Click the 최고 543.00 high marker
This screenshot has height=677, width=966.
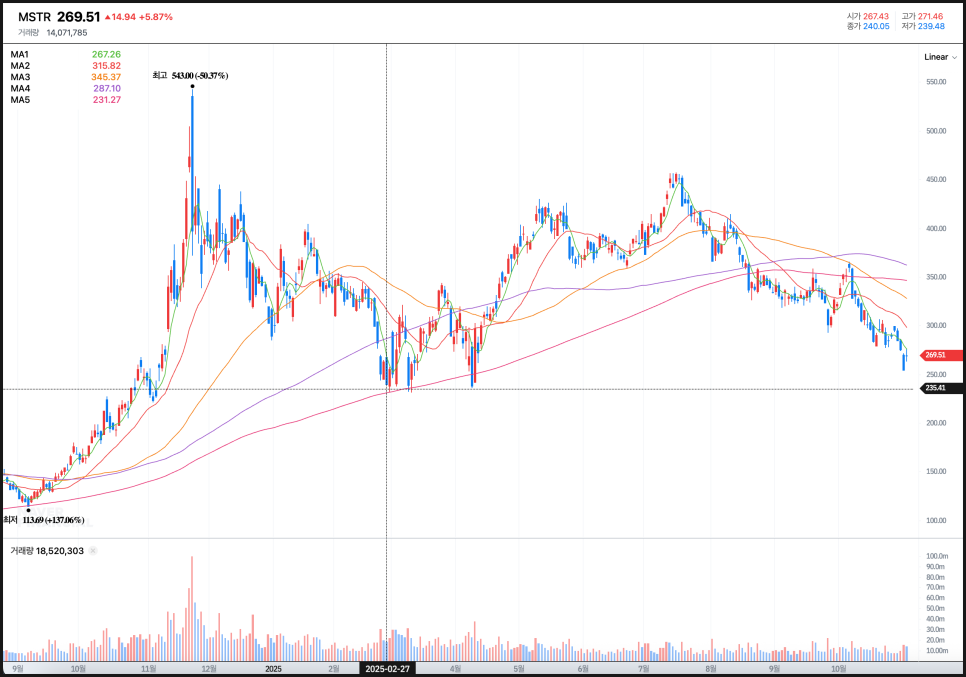[190, 76]
